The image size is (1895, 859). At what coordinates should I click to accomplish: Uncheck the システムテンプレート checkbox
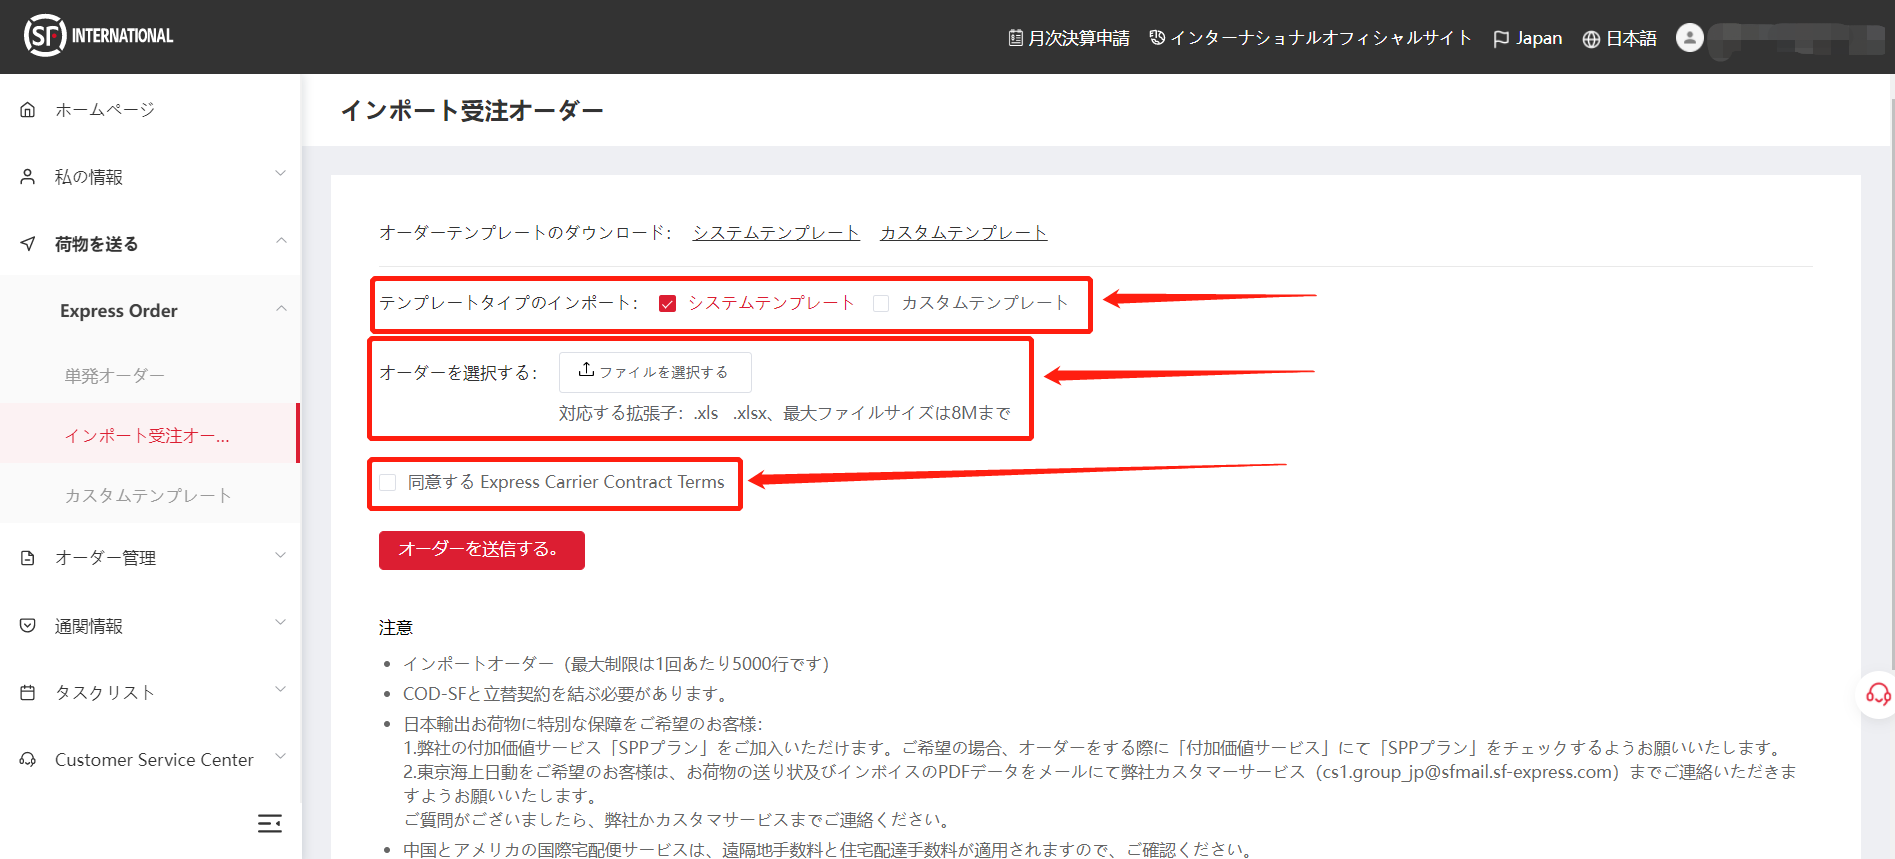click(667, 304)
